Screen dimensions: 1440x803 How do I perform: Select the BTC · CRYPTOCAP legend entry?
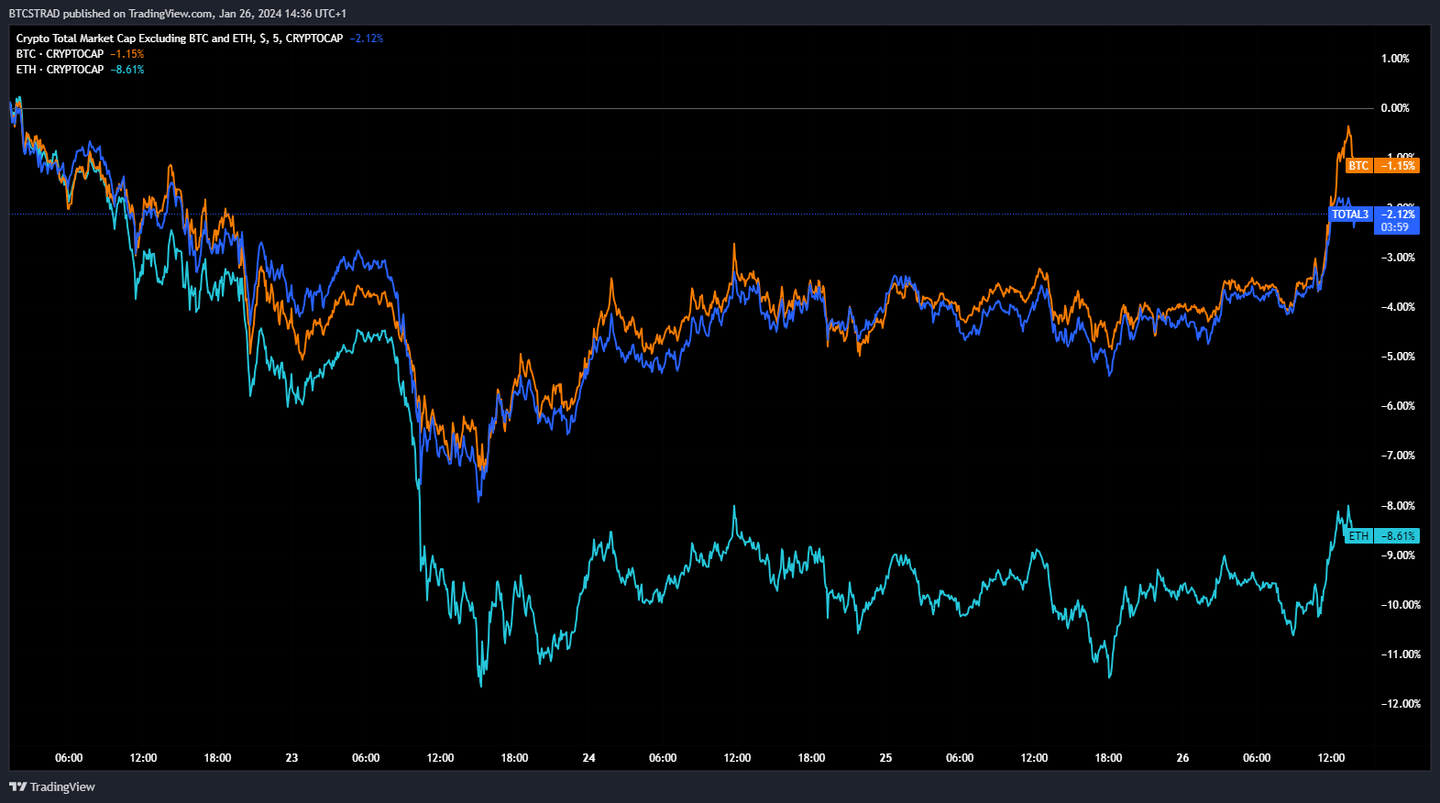point(60,53)
